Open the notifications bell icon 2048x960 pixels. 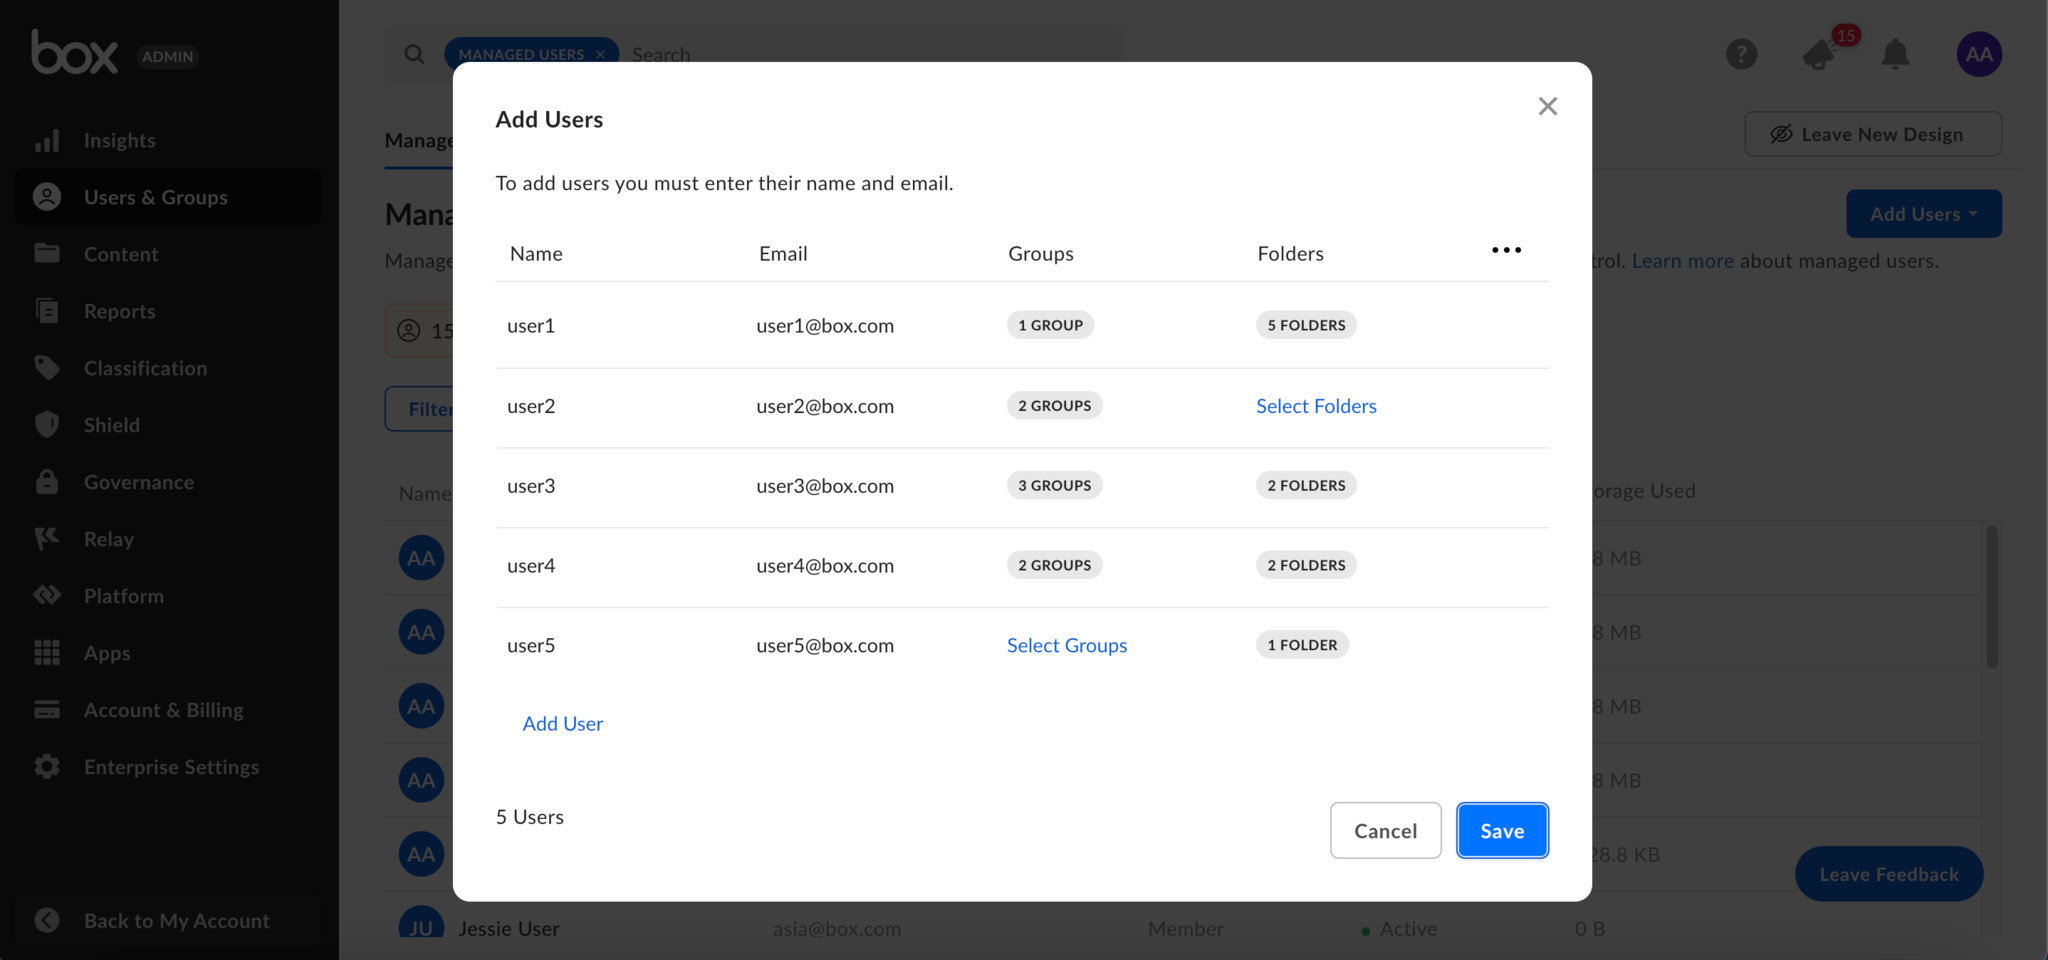tap(1895, 54)
